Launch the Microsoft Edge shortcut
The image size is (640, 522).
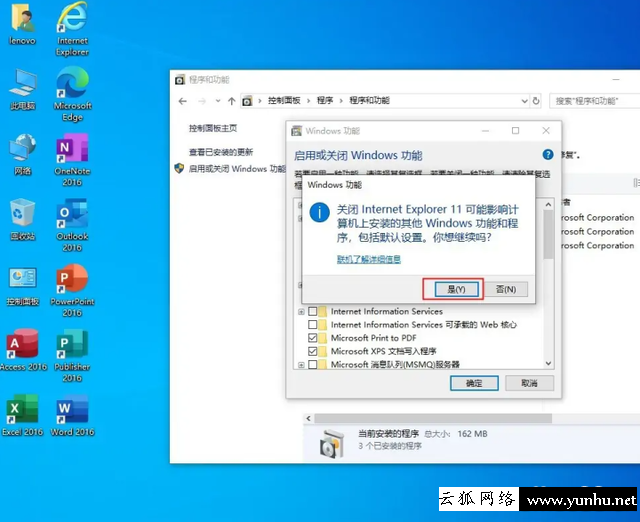tap(72, 94)
